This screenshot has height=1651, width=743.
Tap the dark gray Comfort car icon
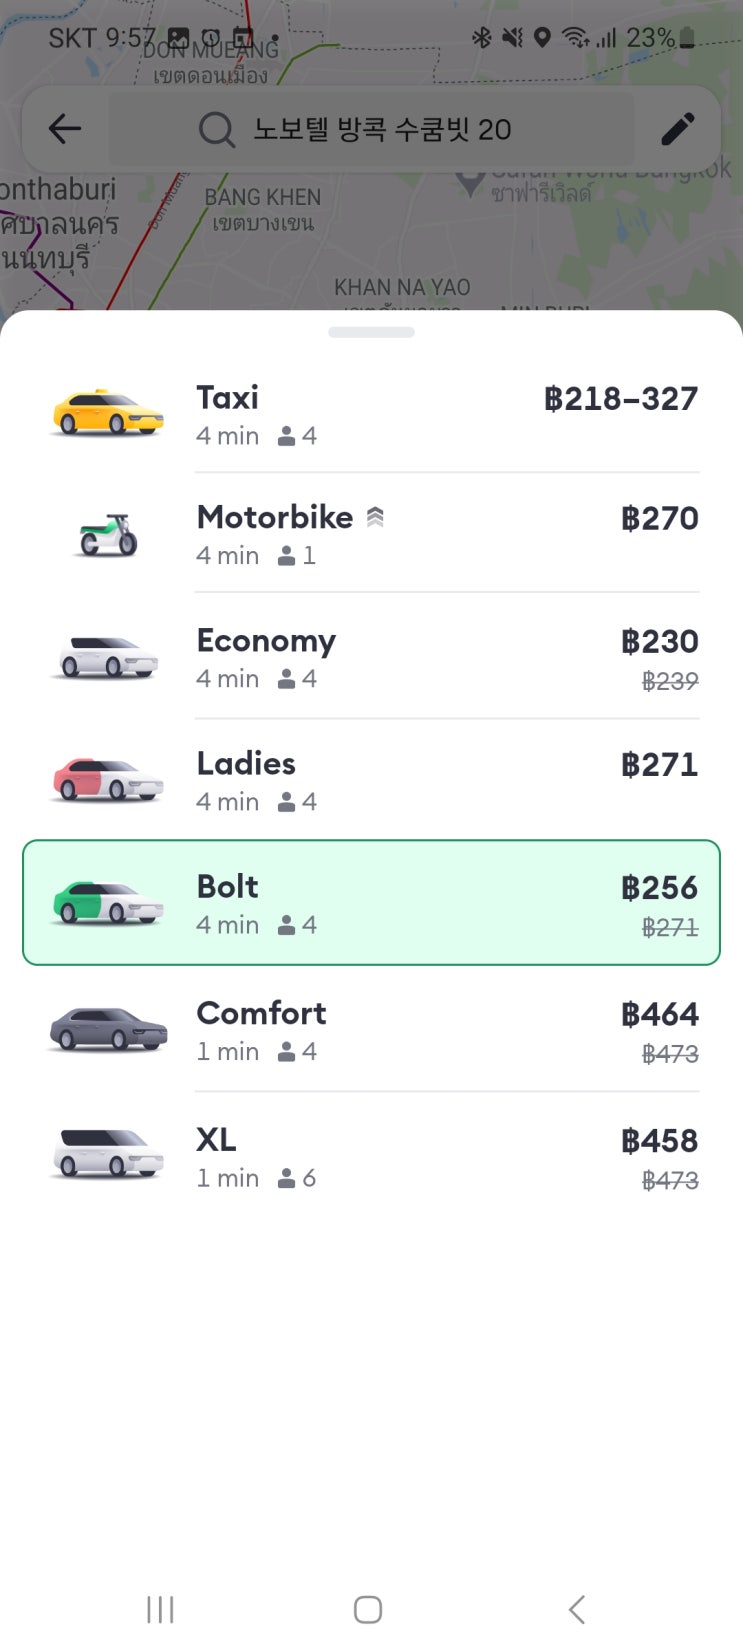(x=108, y=1029)
